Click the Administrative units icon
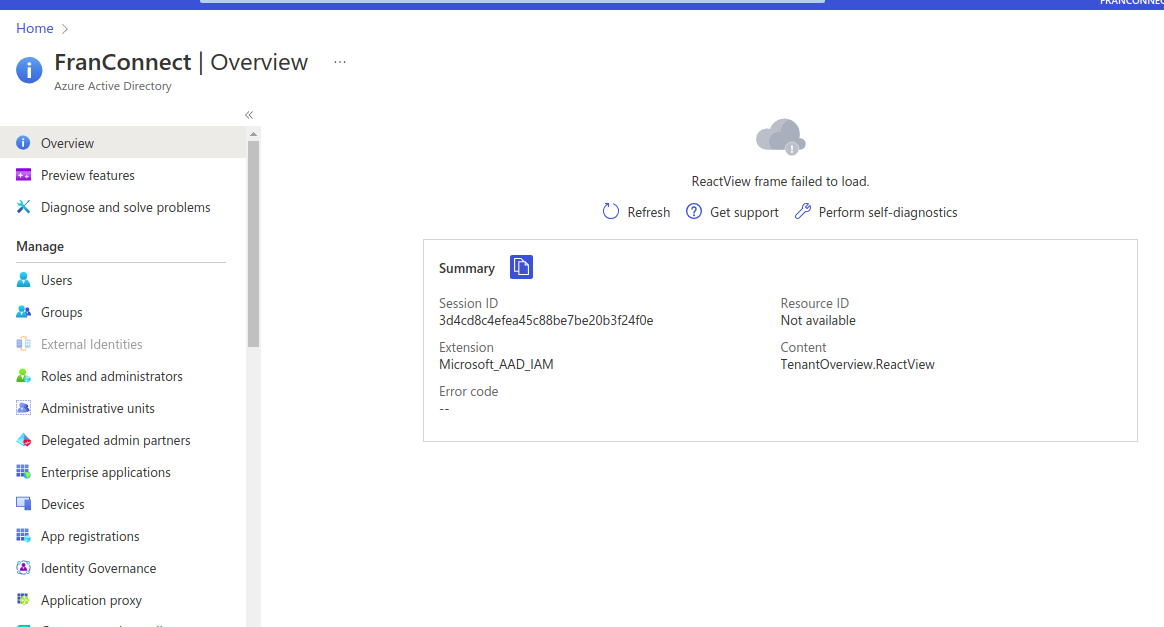 23,407
